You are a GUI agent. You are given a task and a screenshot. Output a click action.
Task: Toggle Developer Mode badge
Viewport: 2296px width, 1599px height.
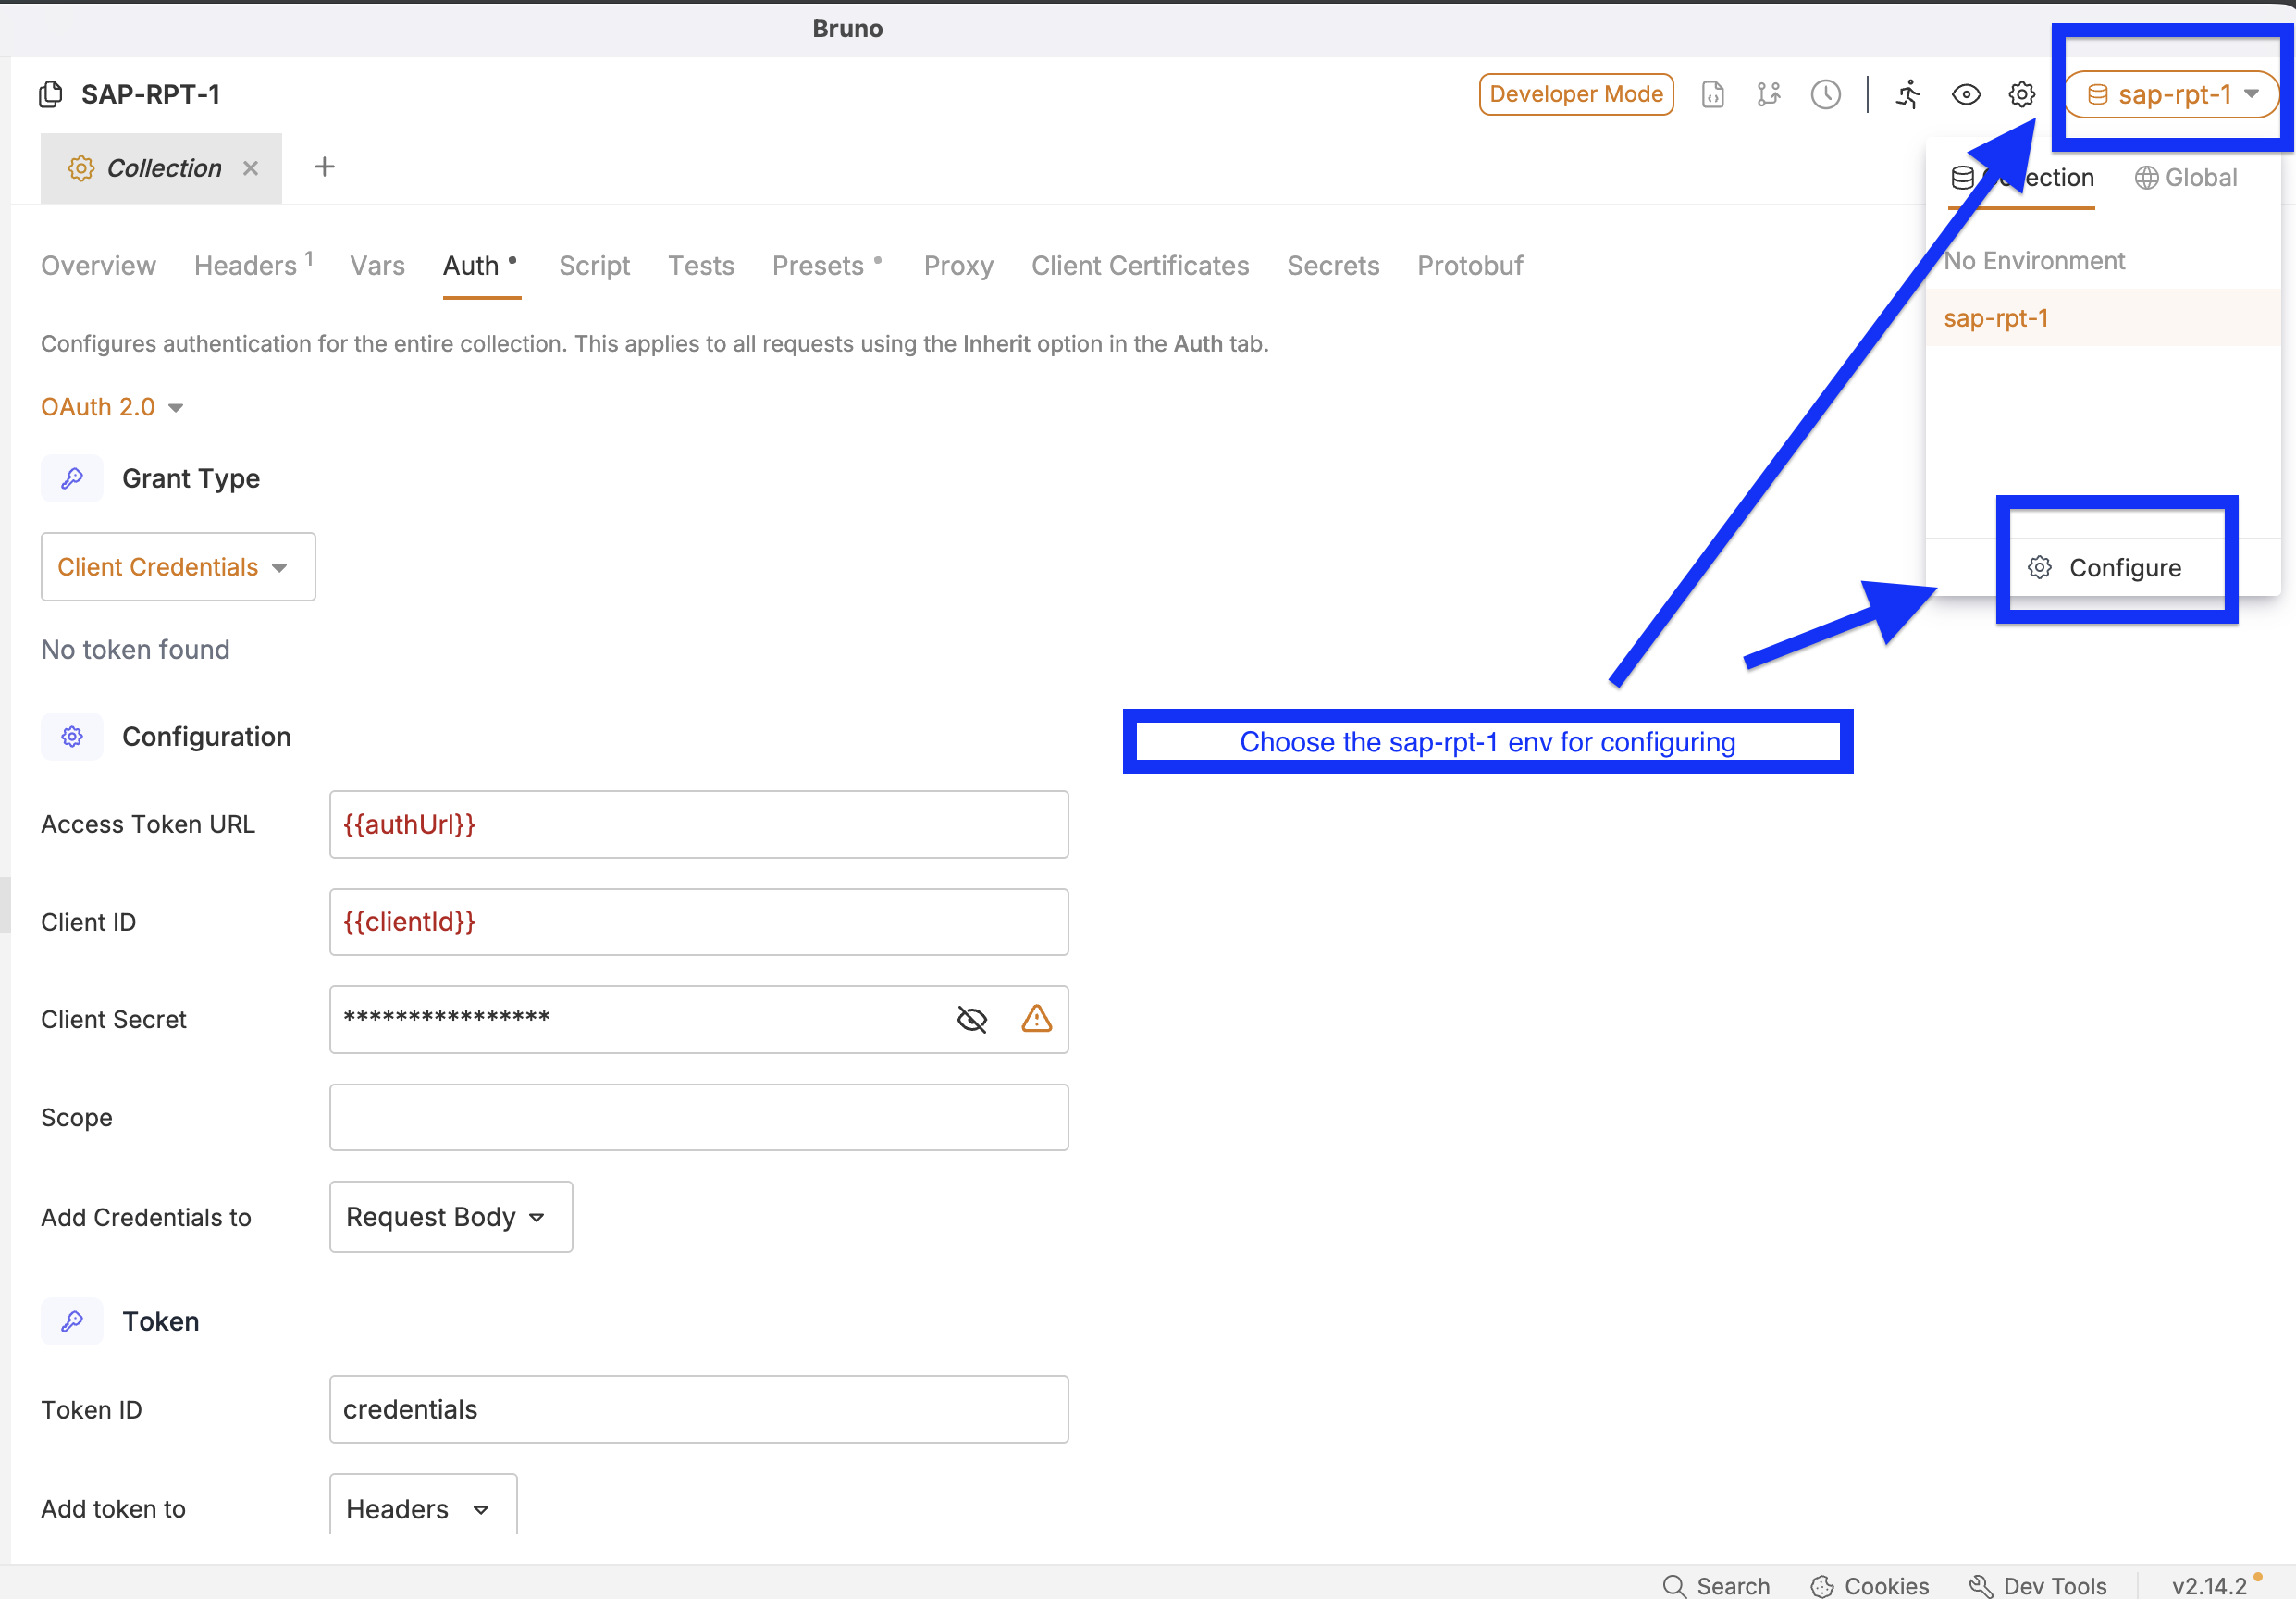pos(1576,94)
